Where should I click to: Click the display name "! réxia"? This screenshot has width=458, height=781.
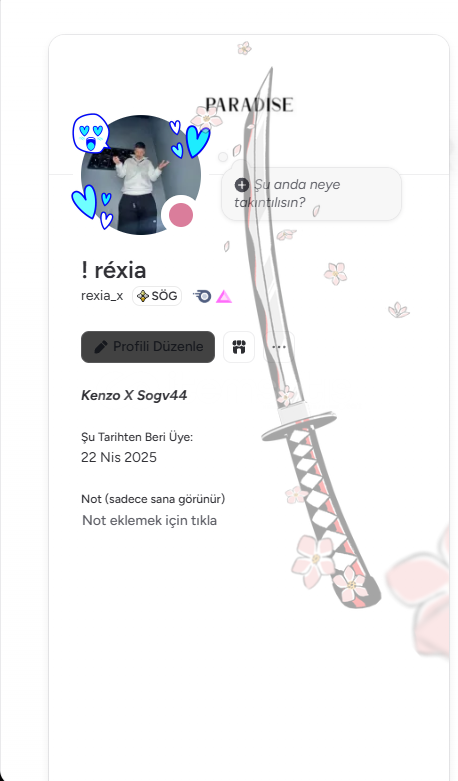[x=114, y=270]
